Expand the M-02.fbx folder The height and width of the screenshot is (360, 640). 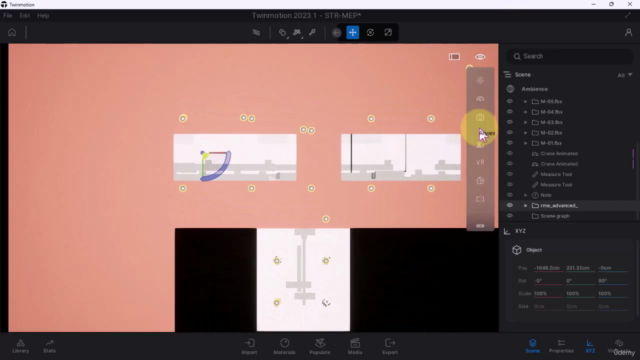526,133
